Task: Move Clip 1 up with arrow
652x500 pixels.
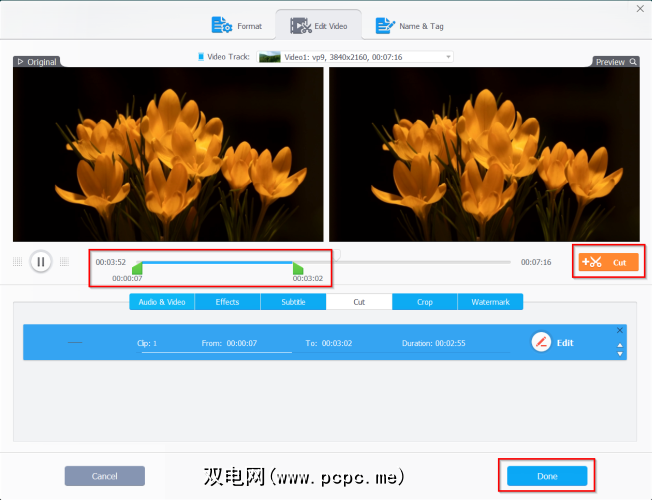Action: tap(620, 345)
